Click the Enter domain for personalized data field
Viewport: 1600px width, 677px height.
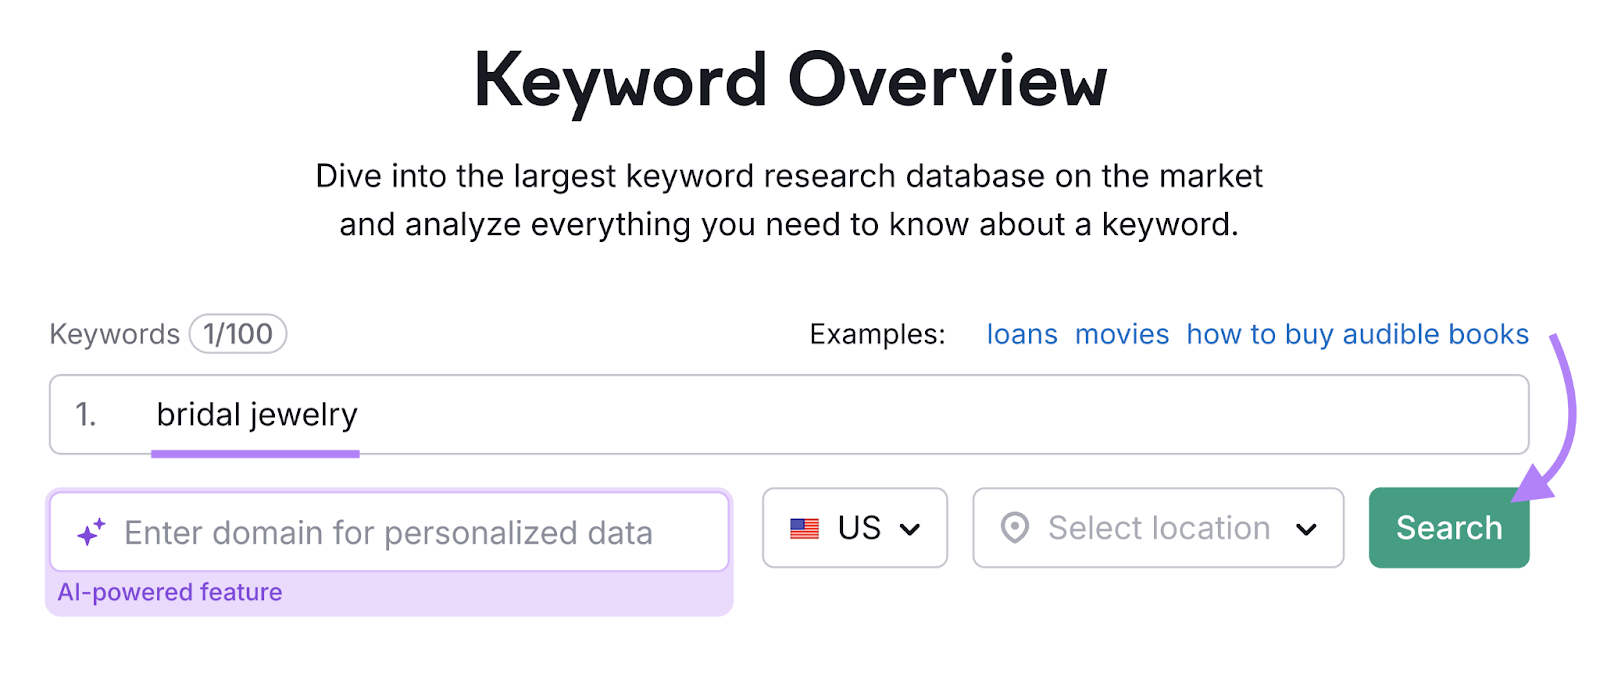(388, 531)
